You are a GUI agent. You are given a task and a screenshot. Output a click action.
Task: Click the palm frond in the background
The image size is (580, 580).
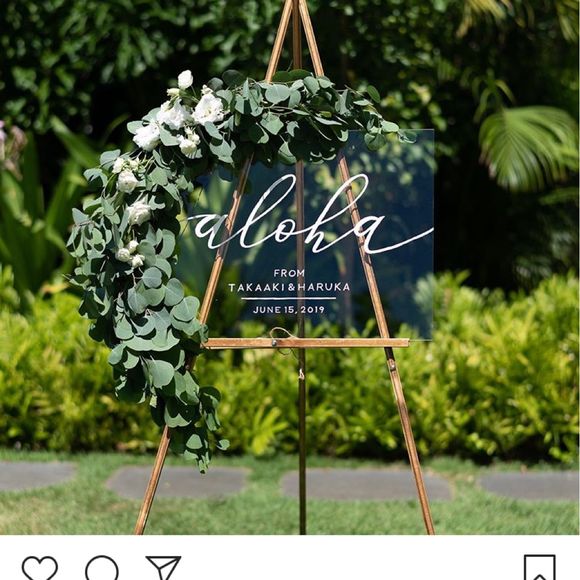coord(527,146)
